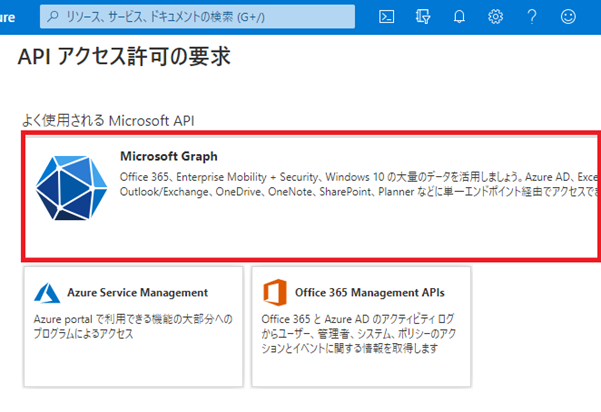
Task: Open Cloud Shell from the top bar
Action: pyautogui.click(x=386, y=16)
